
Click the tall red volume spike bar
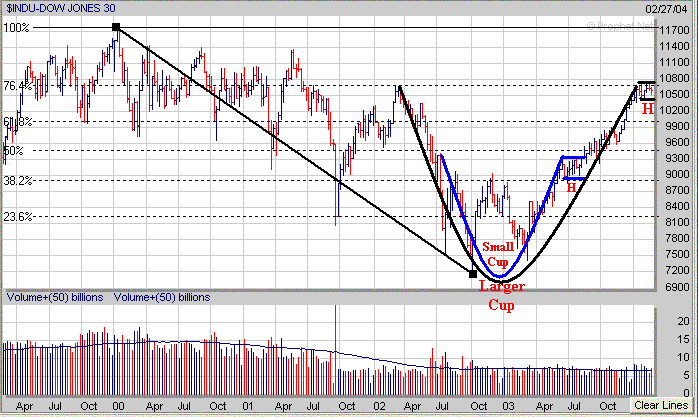(335, 350)
